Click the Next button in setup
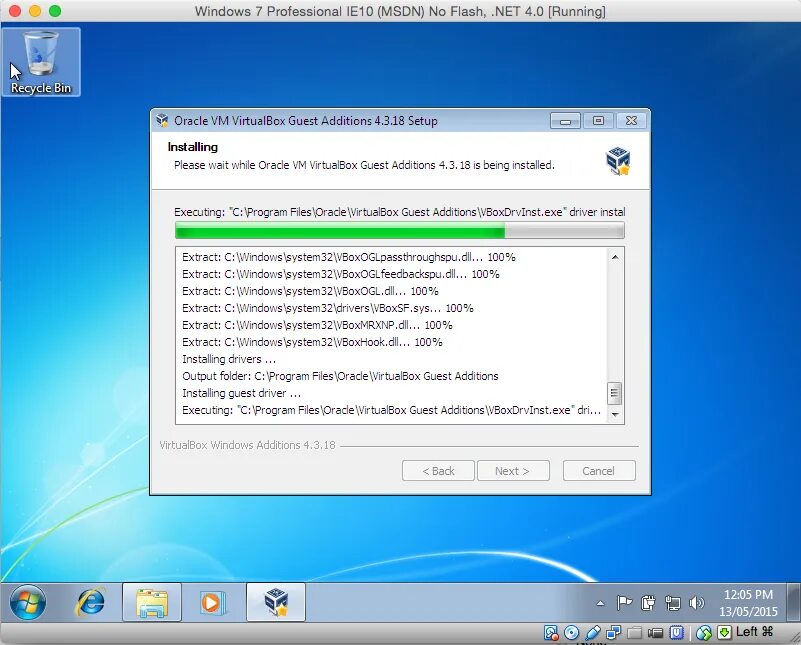The height and width of the screenshot is (645, 801). (513, 471)
